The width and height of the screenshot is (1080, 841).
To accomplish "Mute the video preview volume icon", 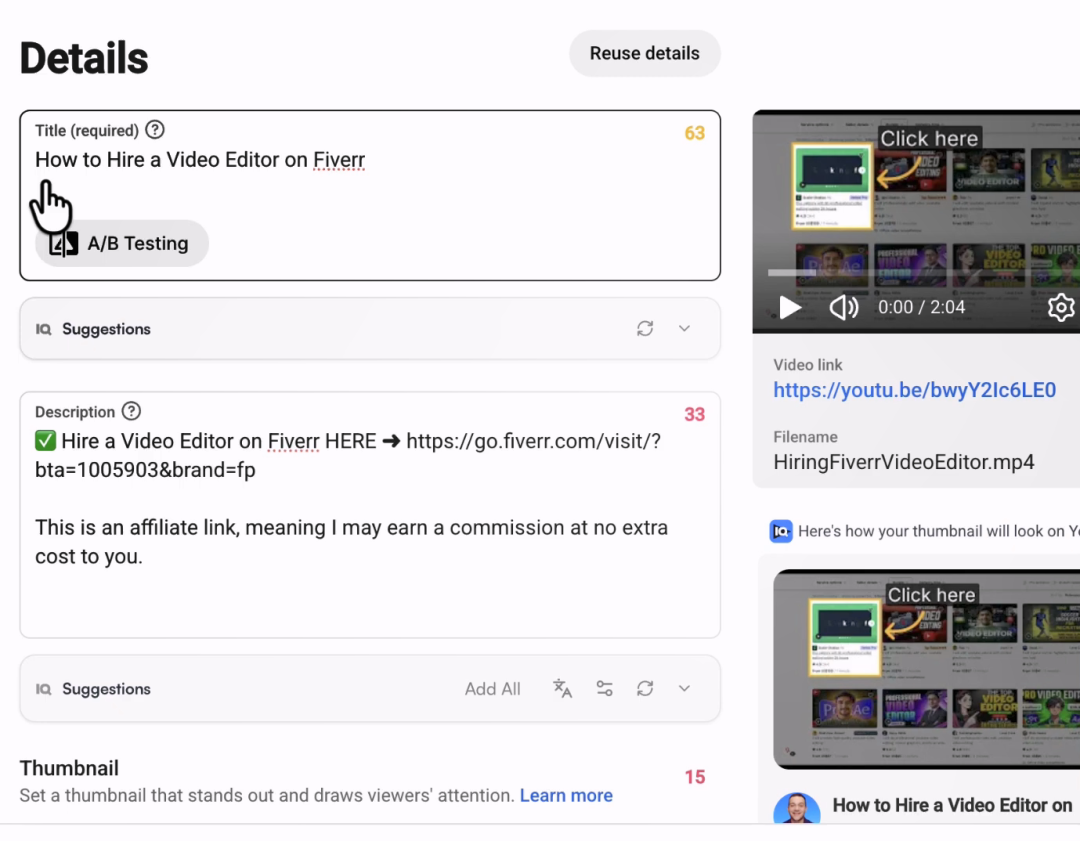I will 843,307.
